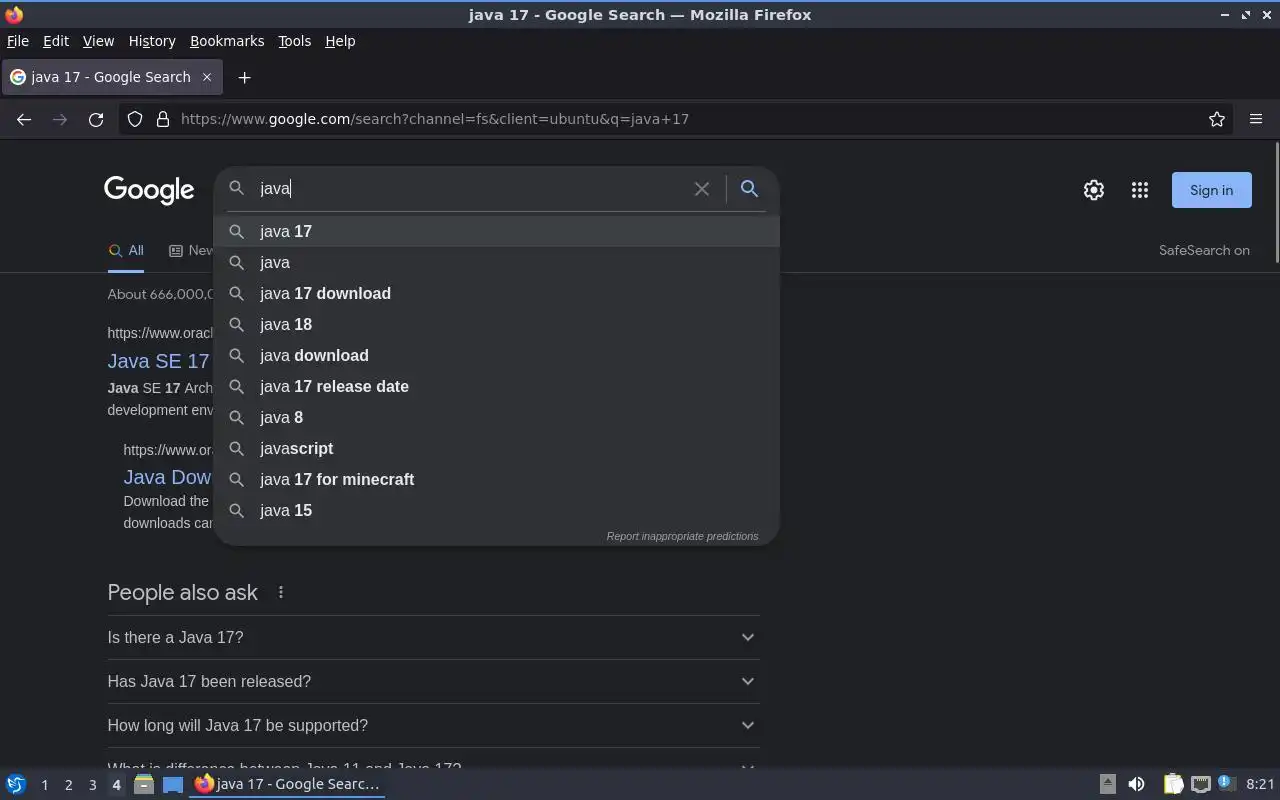Bookmark this page with the star
This screenshot has height=800, width=1280.
(1217, 119)
